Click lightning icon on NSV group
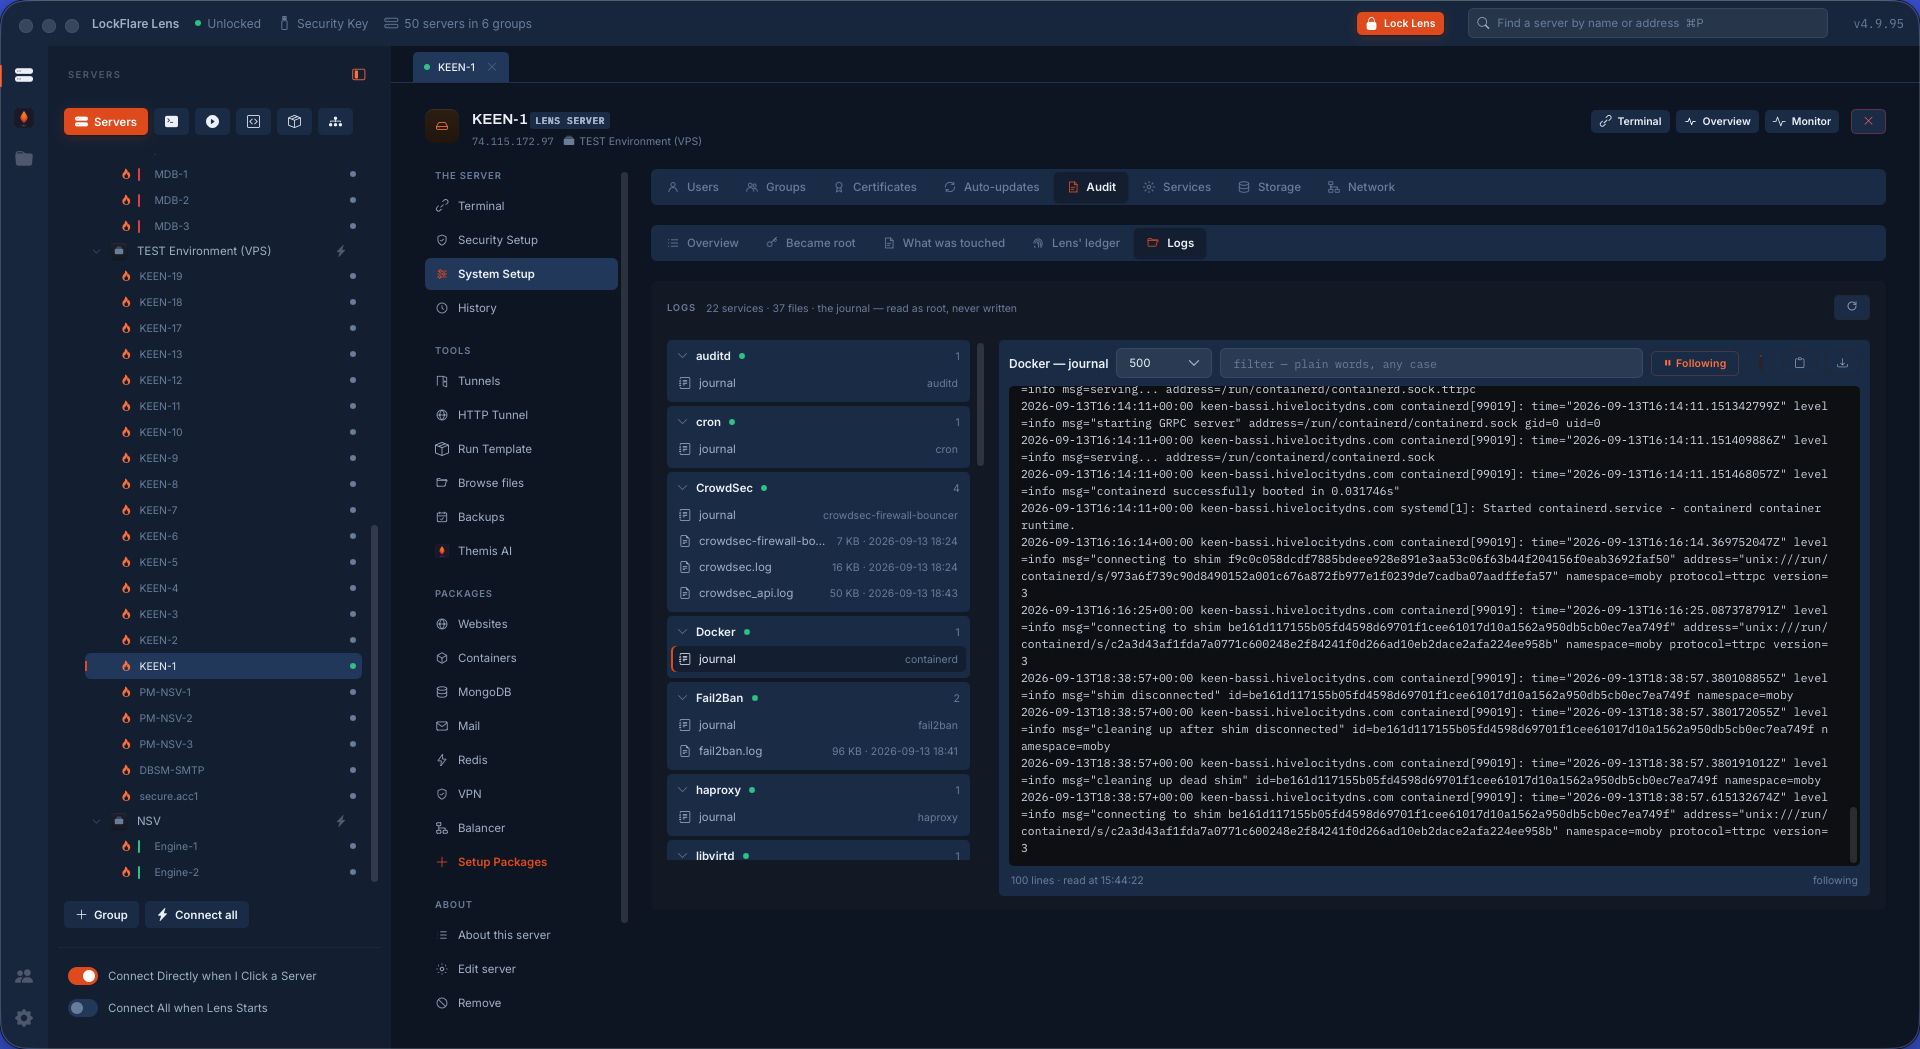Screen dimensions: 1920x1049 (x=341, y=821)
